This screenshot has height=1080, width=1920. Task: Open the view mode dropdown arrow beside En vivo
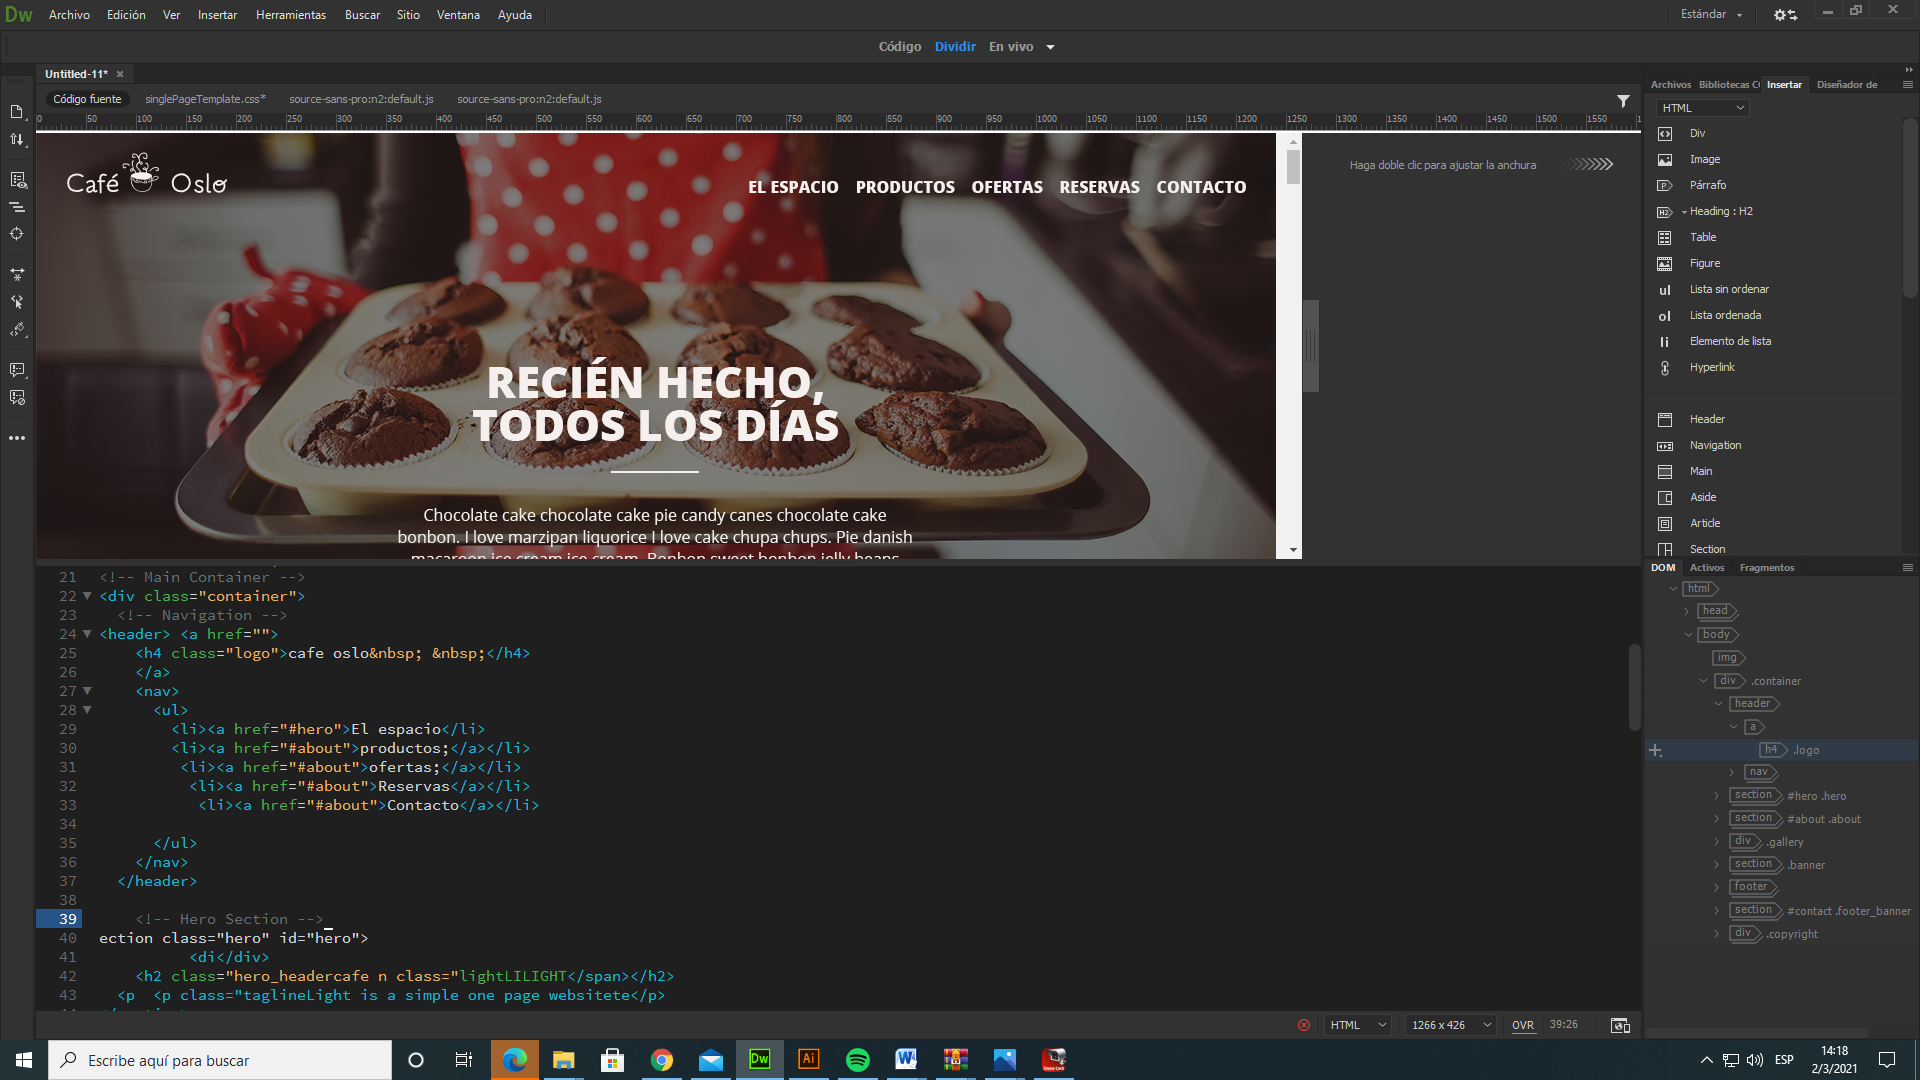point(1050,47)
